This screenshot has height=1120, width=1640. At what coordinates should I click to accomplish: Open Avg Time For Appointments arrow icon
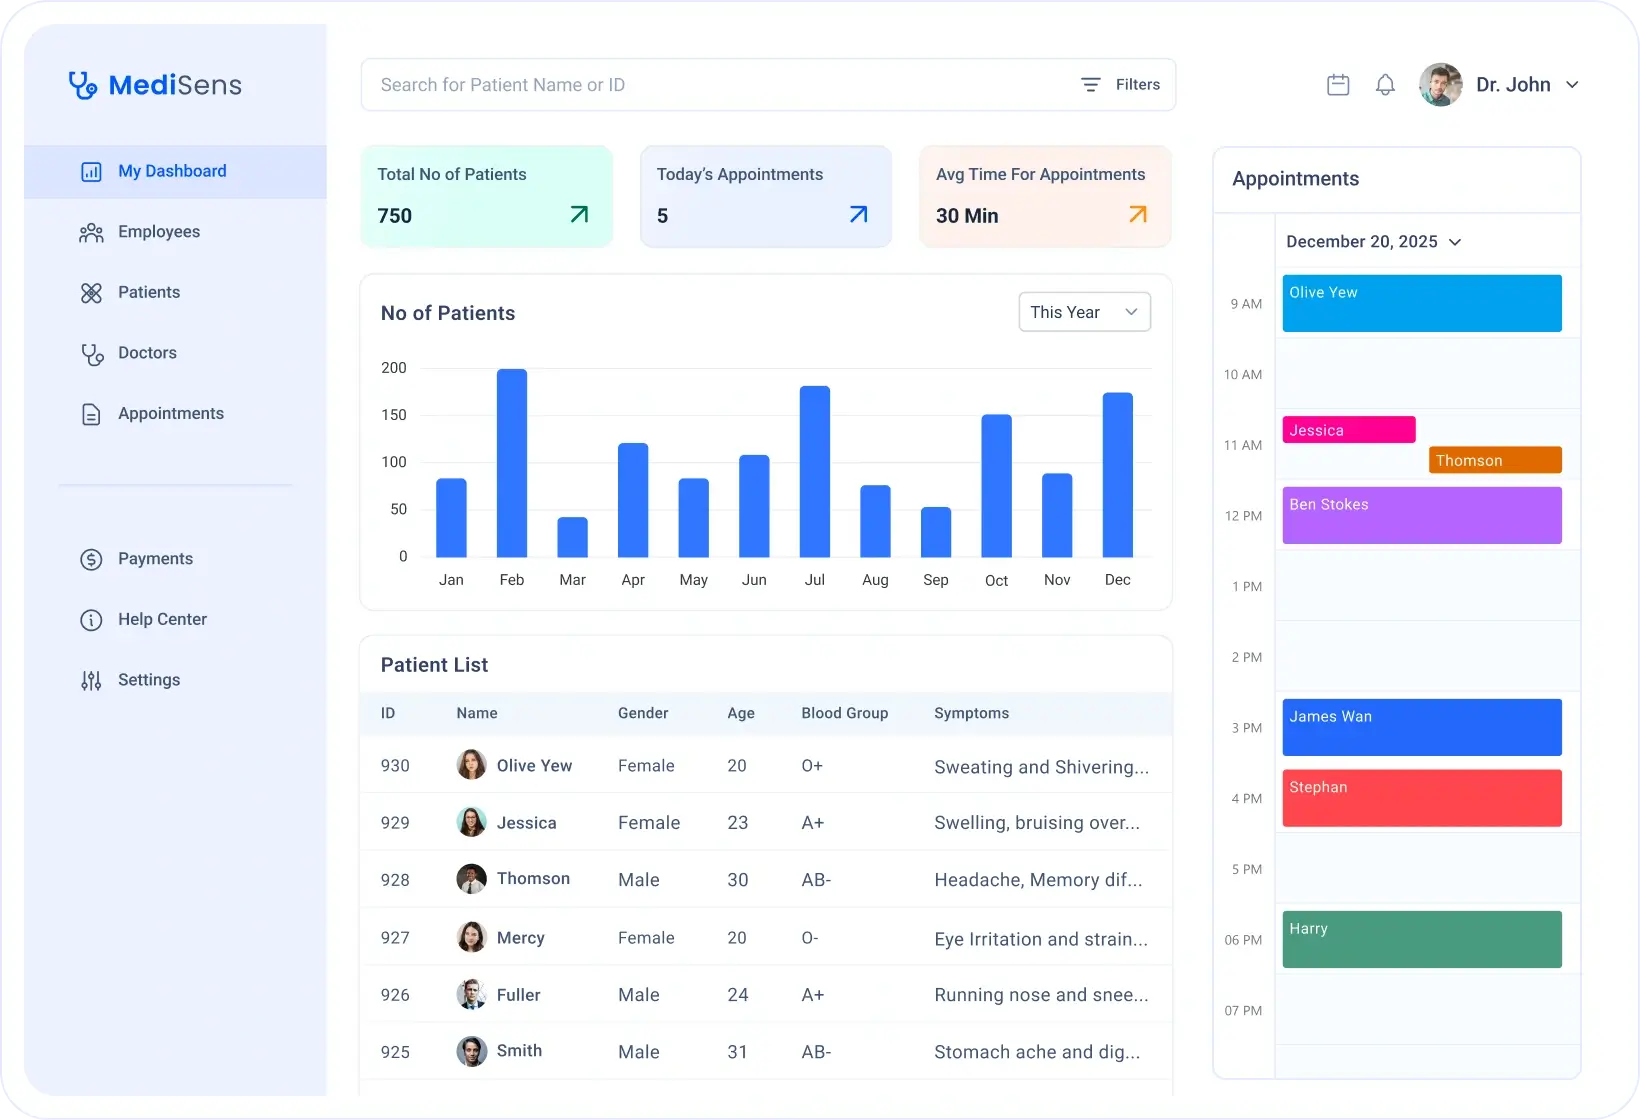[1138, 214]
